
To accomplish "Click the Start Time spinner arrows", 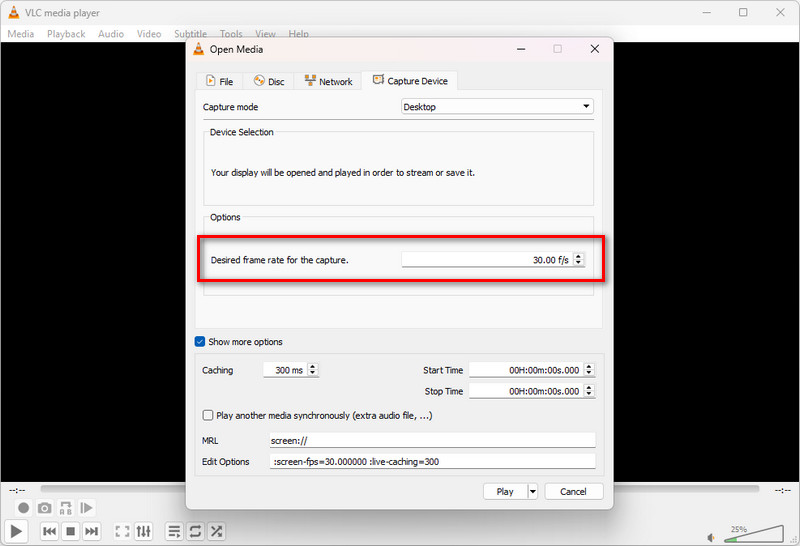I will 589,370.
